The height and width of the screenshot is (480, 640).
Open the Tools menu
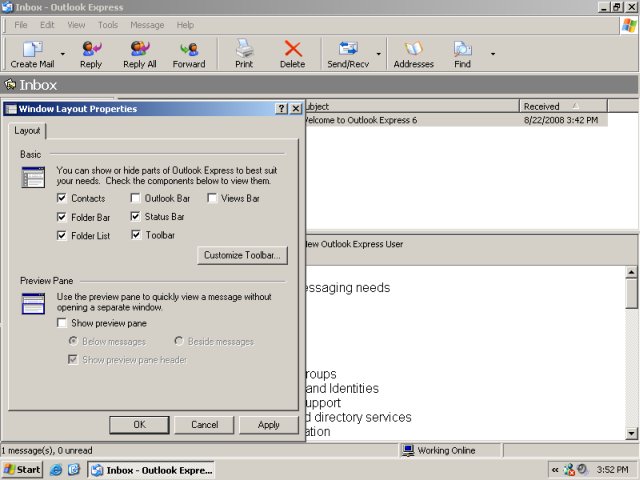click(108, 25)
